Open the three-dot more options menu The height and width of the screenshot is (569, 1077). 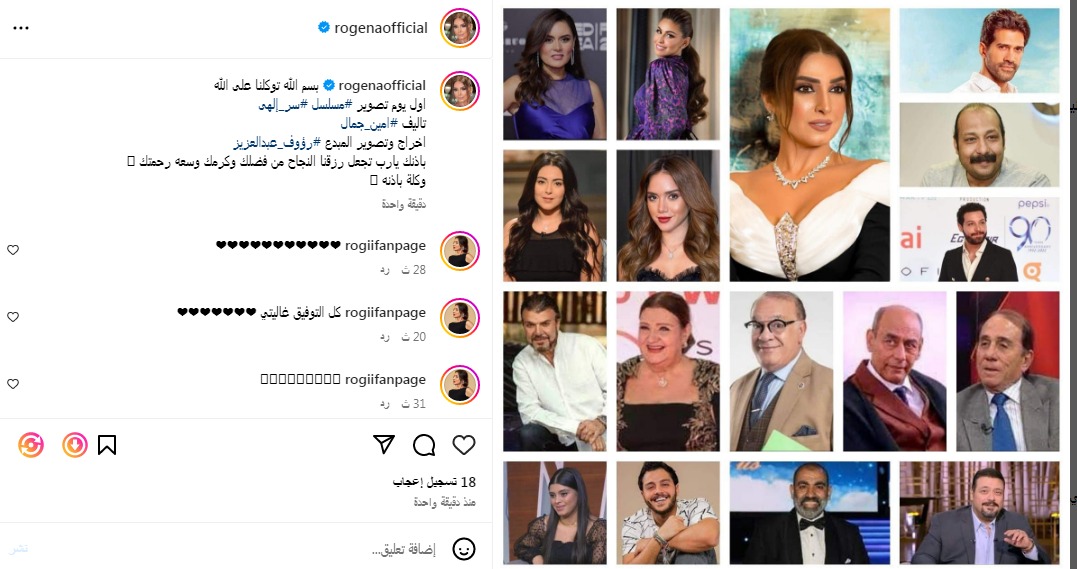pyautogui.click(x=21, y=28)
